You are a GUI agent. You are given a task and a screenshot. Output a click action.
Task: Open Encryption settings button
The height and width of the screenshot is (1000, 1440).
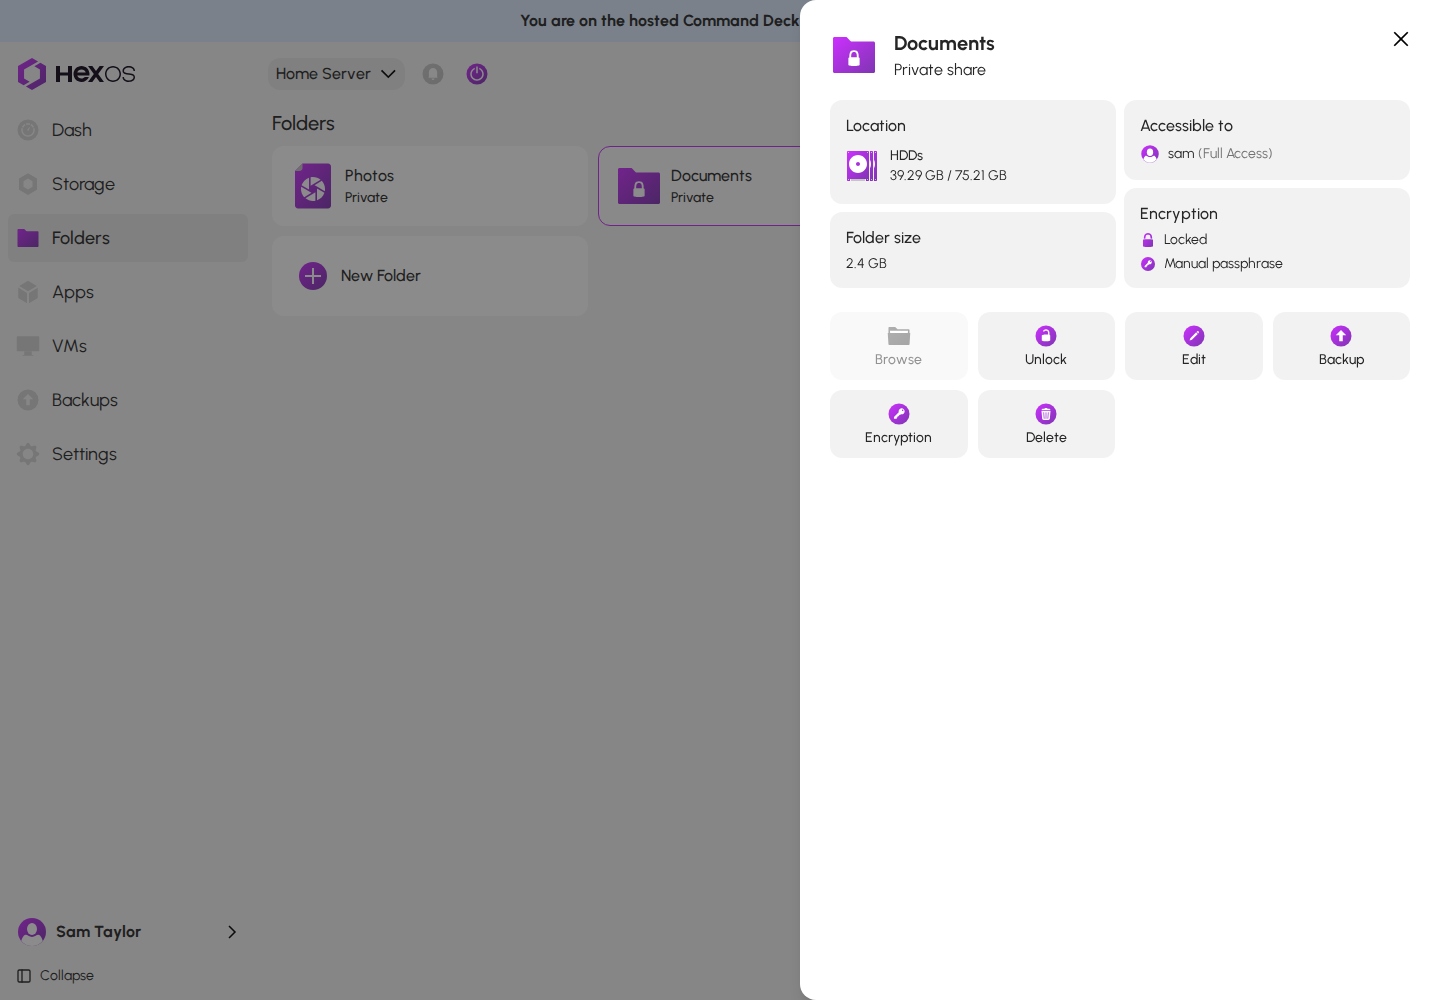(898, 424)
